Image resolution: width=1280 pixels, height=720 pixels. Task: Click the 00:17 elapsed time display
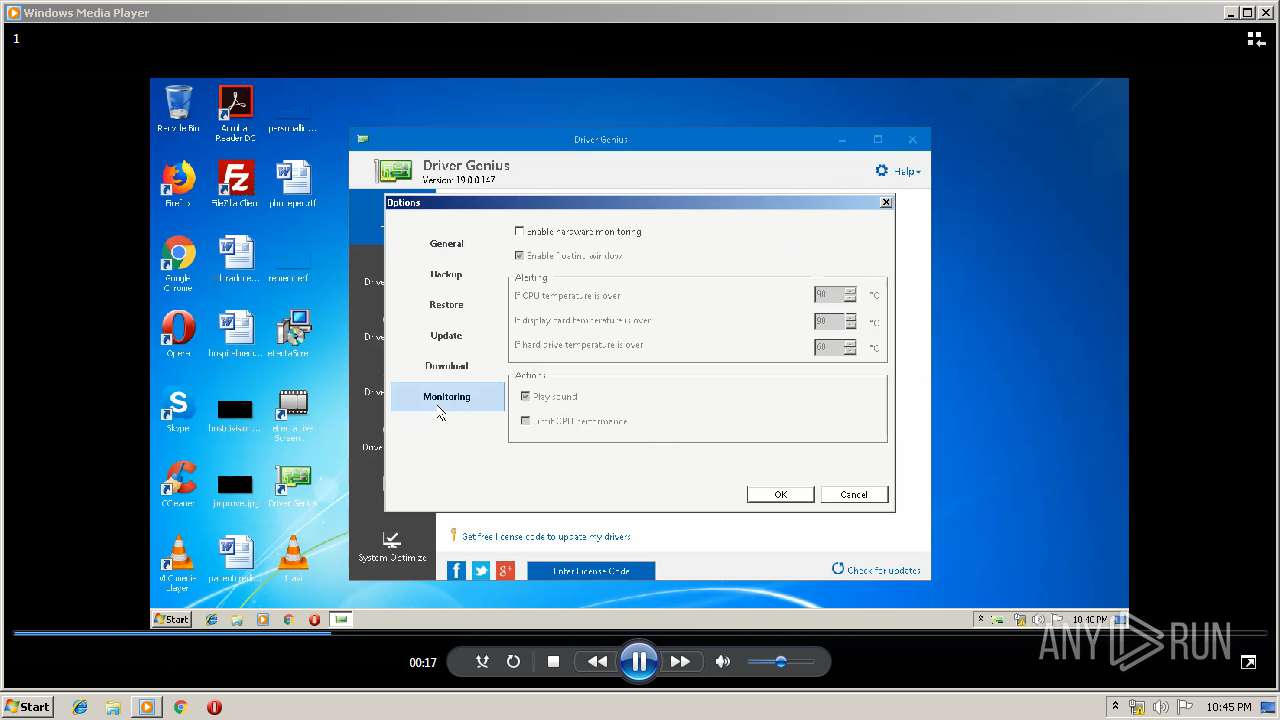point(423,662)
